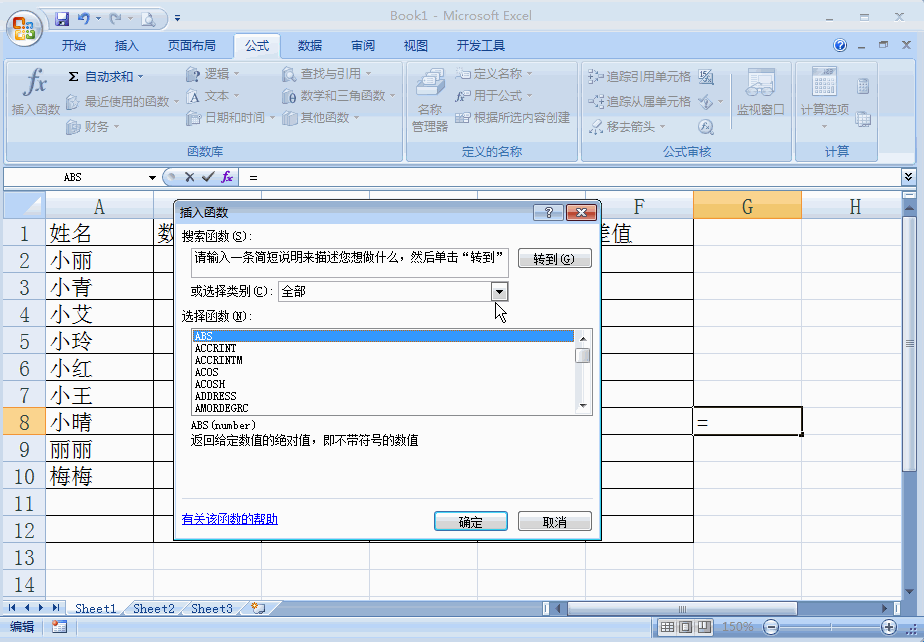This screenshot has width=924, height=642.
Task: Click the fx insert function icon in the ribbon
Action: click(35, 82)
